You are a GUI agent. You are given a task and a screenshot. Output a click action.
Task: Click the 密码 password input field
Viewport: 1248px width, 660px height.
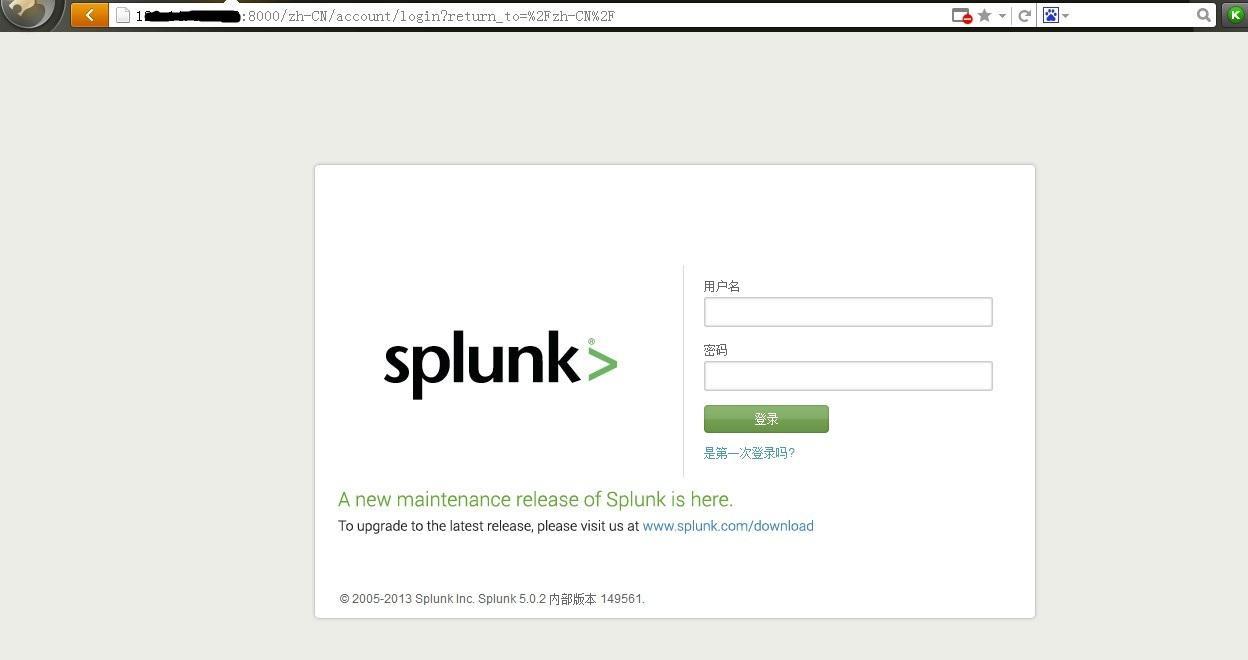pyautogui.click(x=848, y=376)
